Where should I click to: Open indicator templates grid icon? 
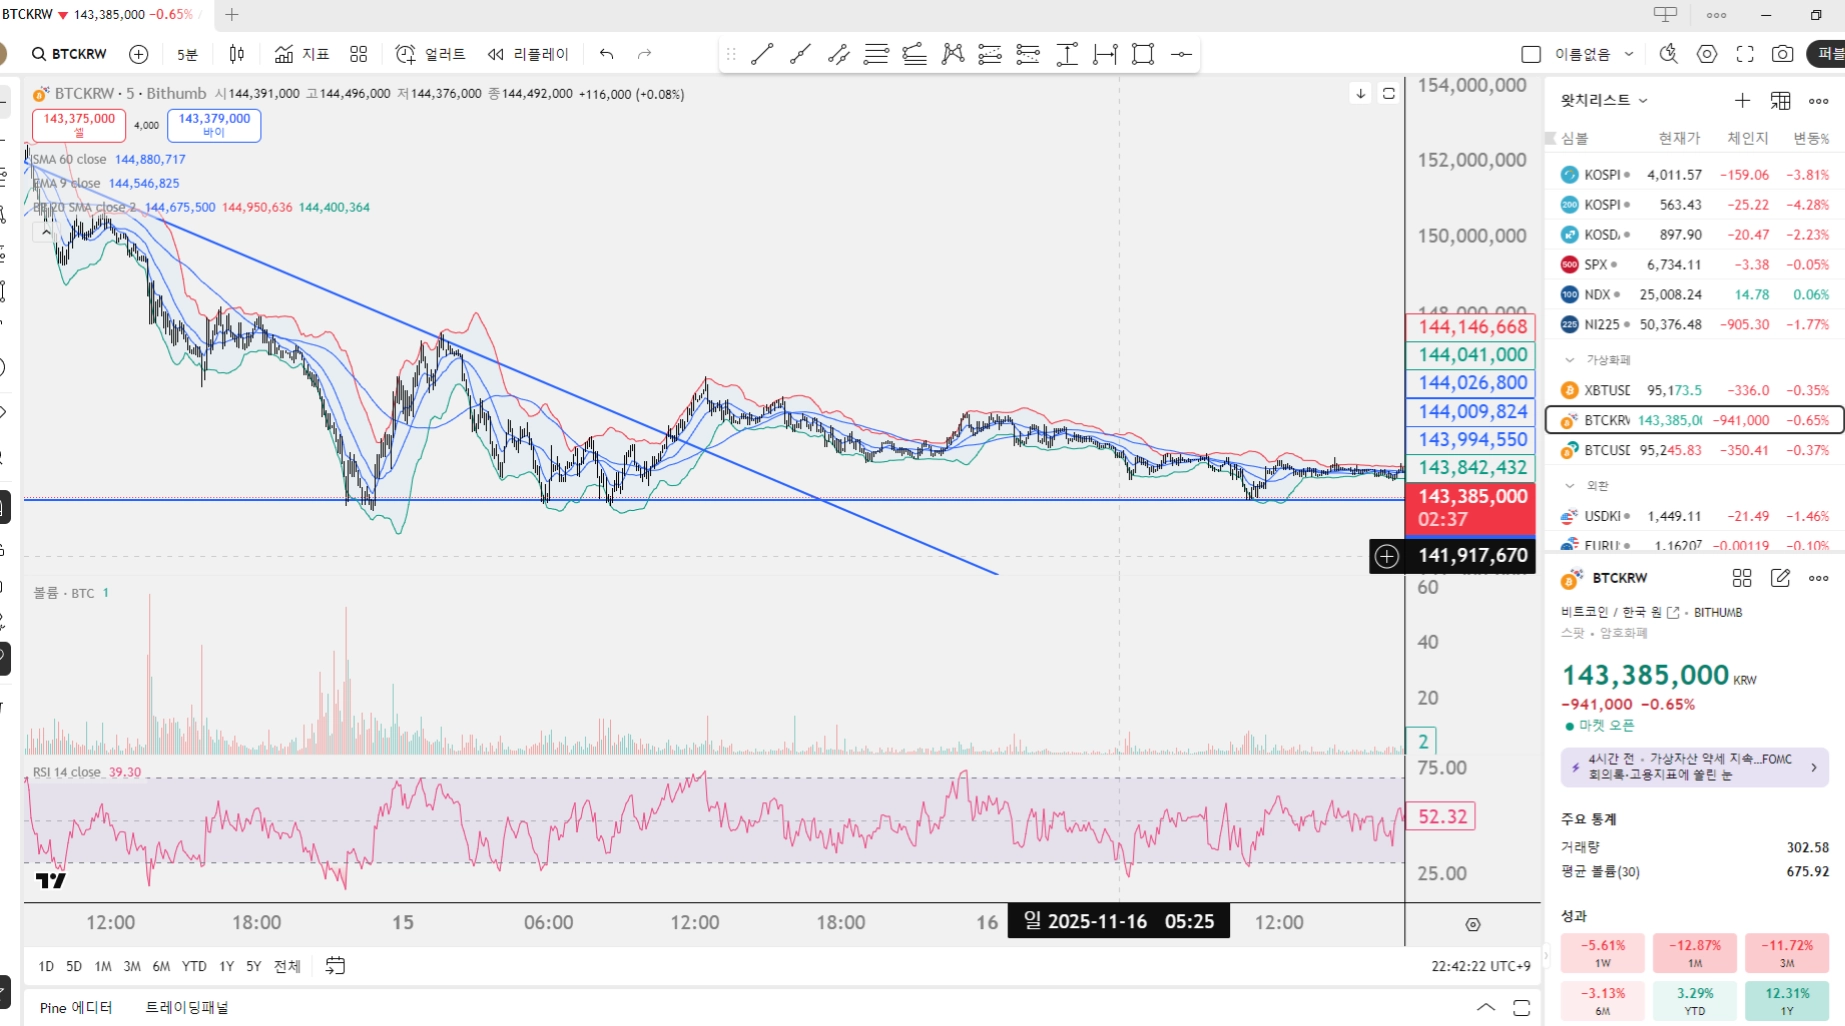(x=359, y=54)
